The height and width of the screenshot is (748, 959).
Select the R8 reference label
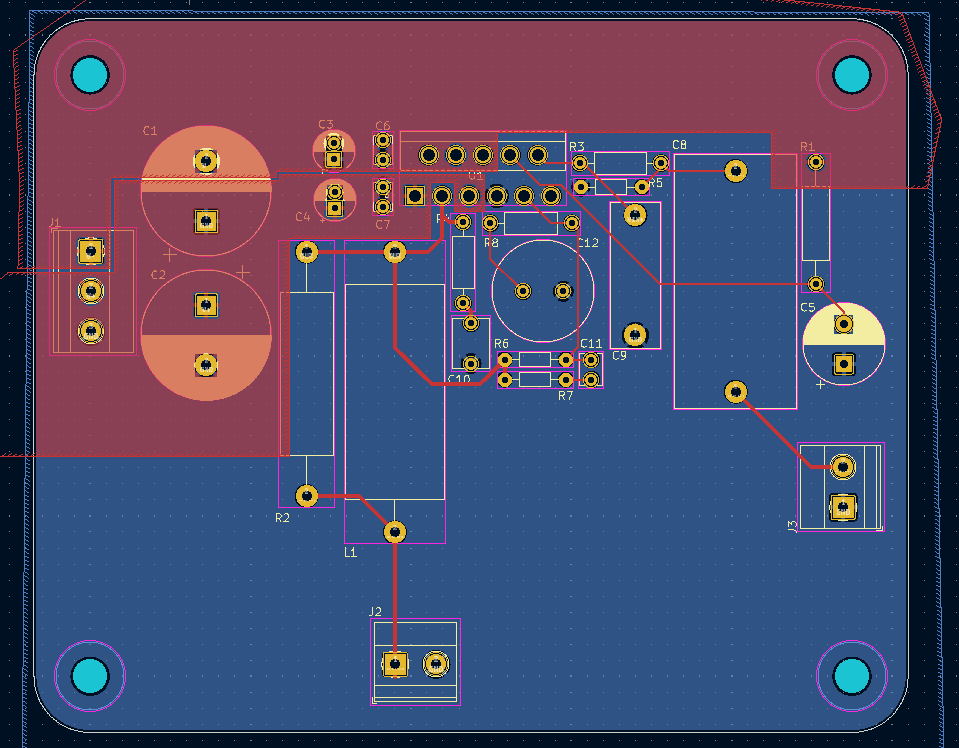pyautogui.click(x=491, y=243)
